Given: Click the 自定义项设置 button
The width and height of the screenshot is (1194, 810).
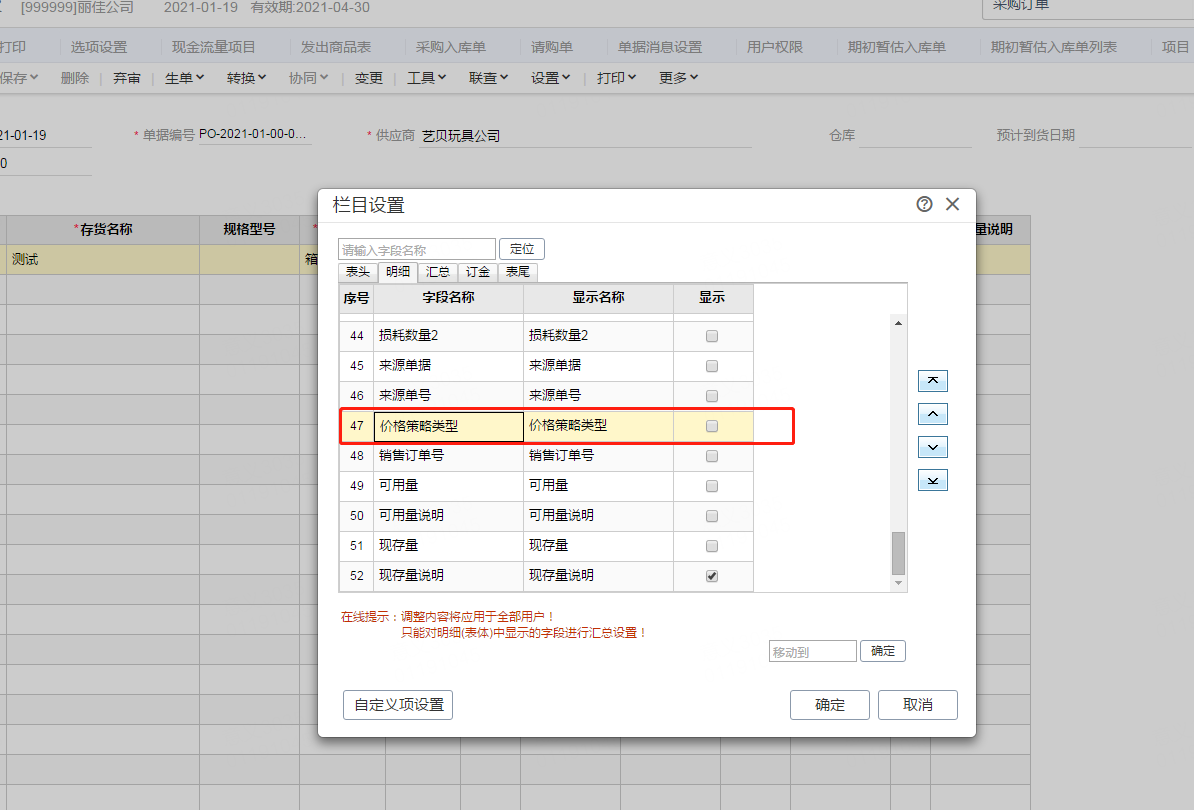Looking at the screenshot, I should [x=398, y=705].
